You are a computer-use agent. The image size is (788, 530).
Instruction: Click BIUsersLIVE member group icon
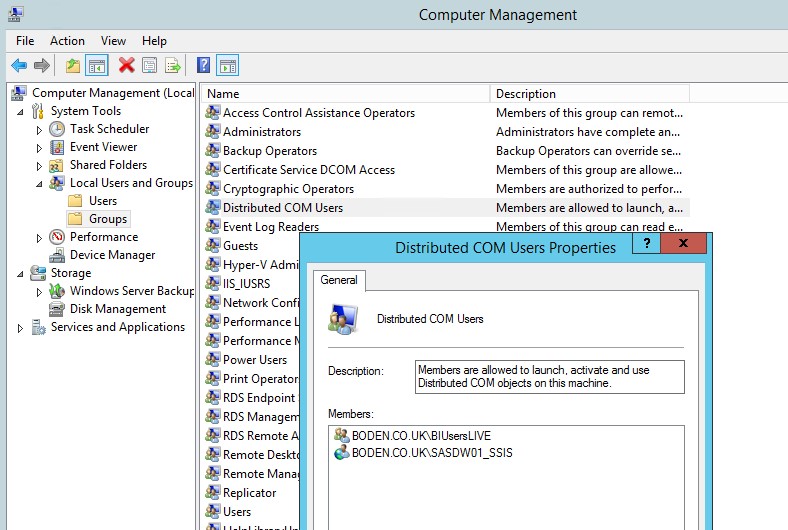pyautogui.click(x=342, y=436)
